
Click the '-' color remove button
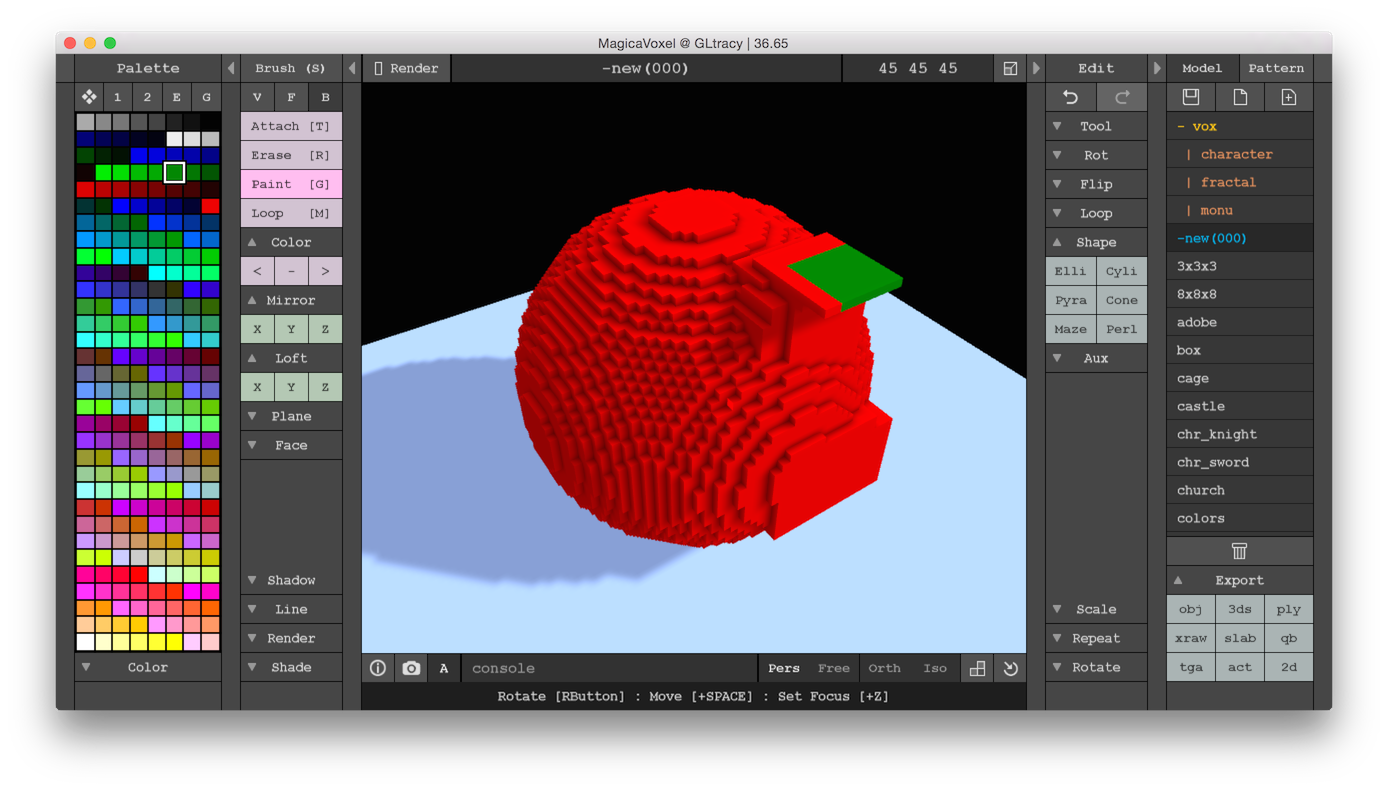click(291, 271)
